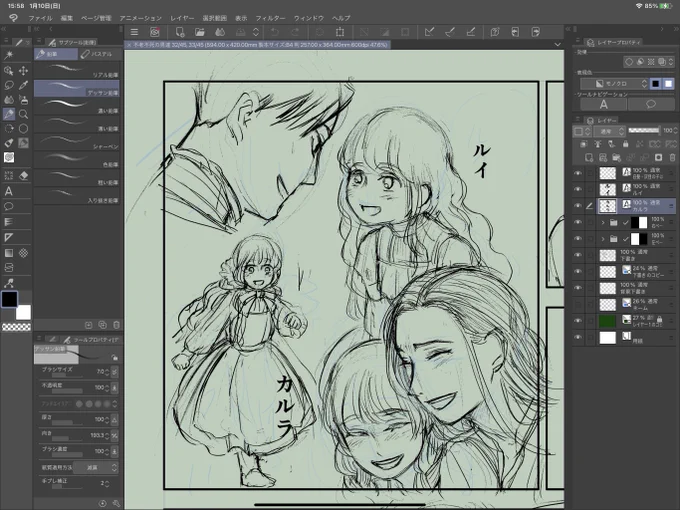
Task: Select the 色鉛筆 brush
Action: [77, 160]
